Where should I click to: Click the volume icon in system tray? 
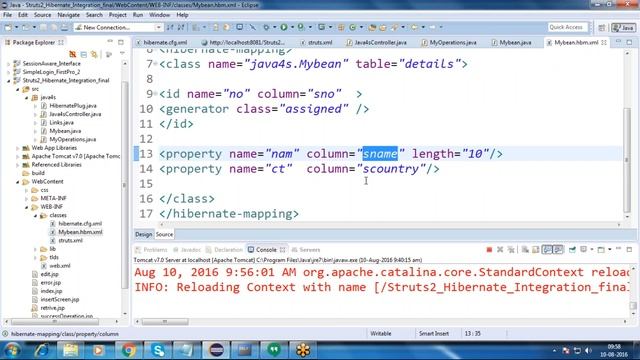(x=588, y=351)
